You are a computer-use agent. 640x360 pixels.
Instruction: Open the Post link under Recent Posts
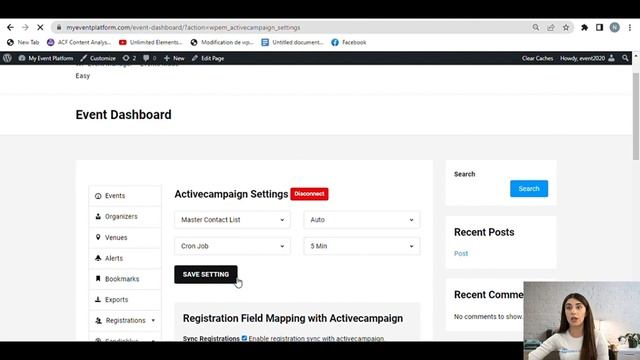461,253
